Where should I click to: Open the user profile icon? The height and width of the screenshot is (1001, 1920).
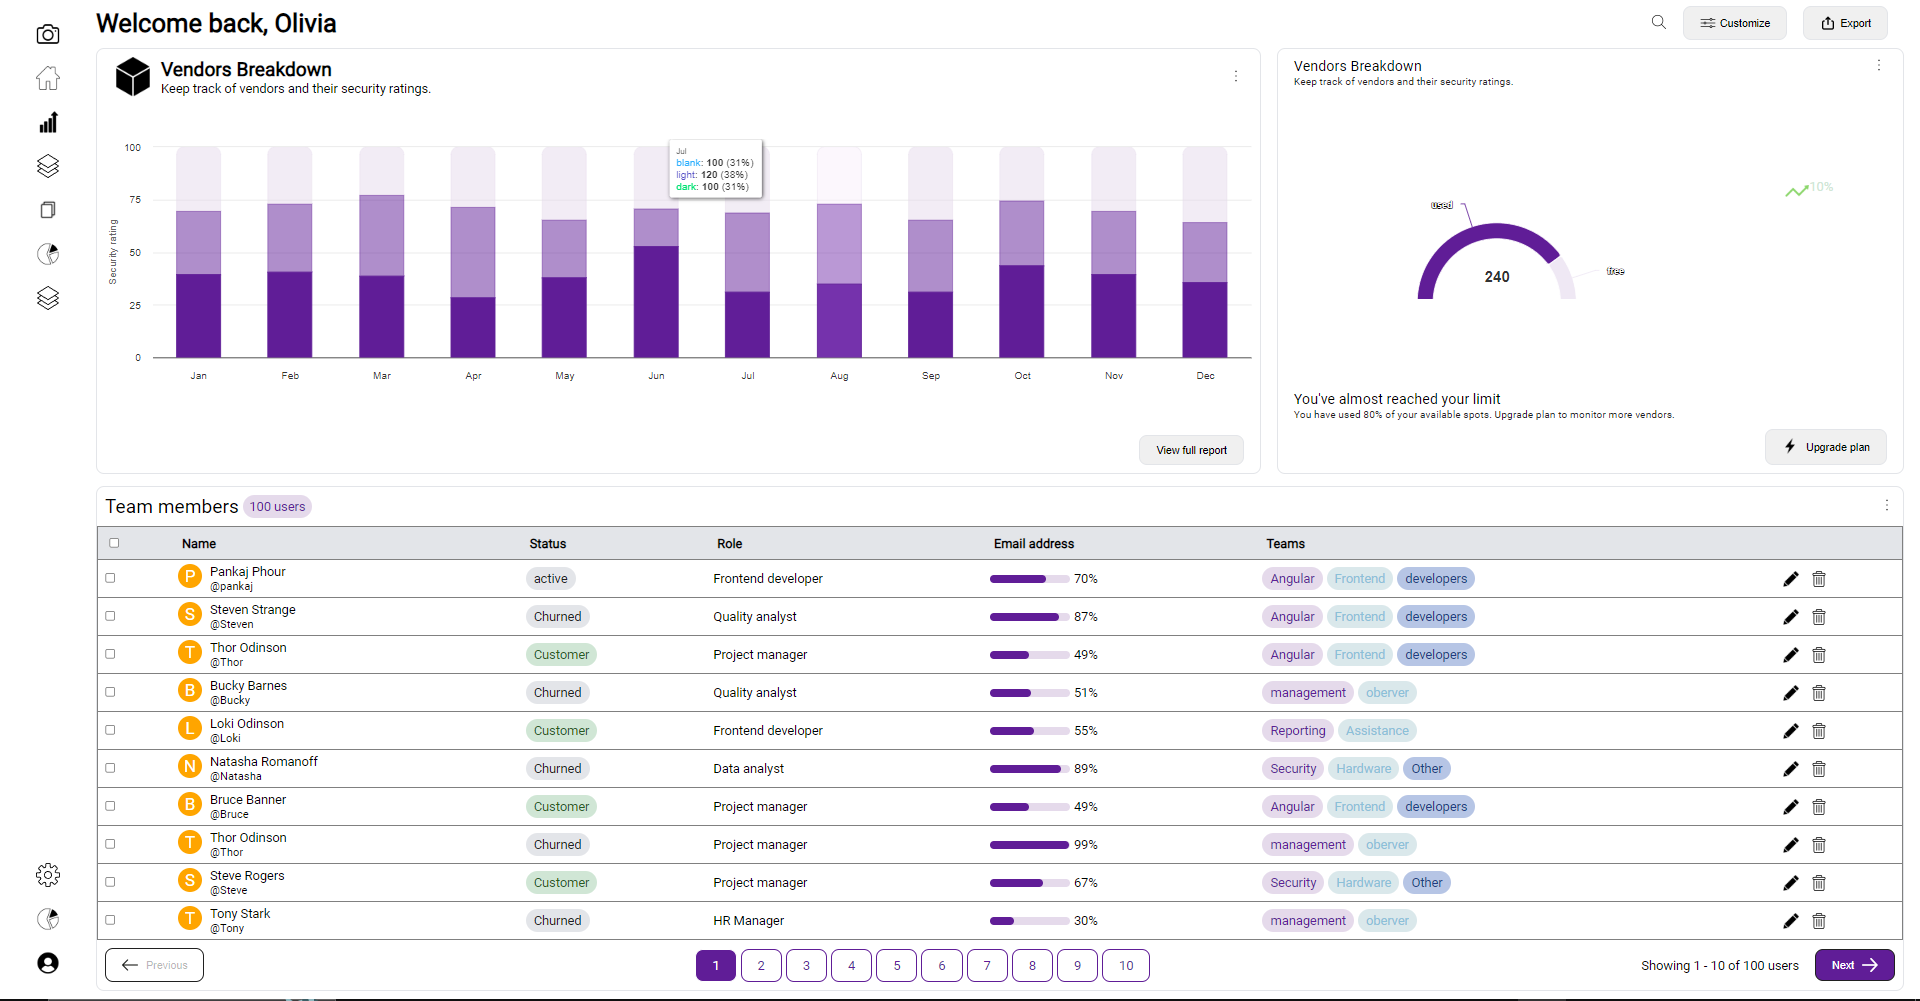pos(48,963)
